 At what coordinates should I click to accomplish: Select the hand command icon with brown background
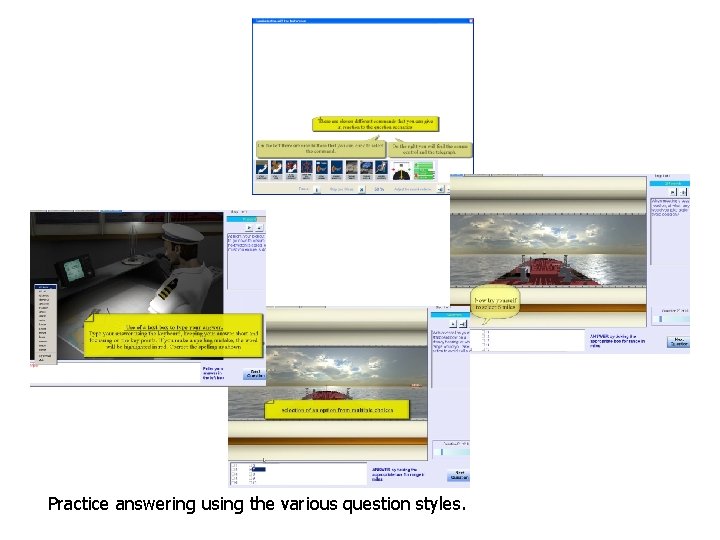point(276,169)
